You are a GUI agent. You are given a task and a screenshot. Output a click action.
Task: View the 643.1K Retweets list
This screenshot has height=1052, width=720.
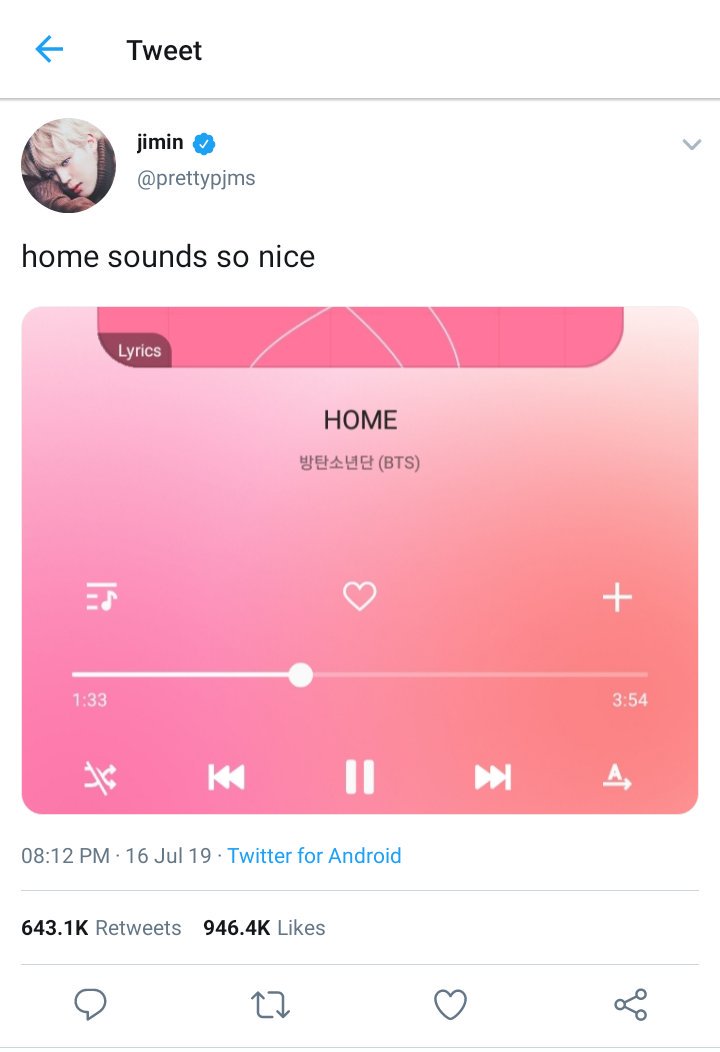(101, 928)
